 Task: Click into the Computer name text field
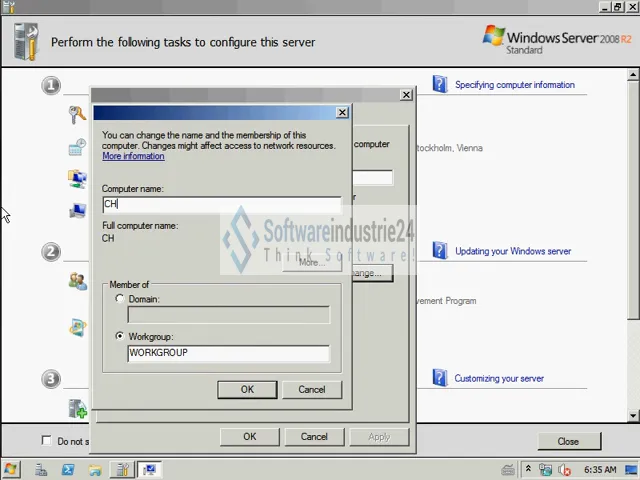coord(222,204)
